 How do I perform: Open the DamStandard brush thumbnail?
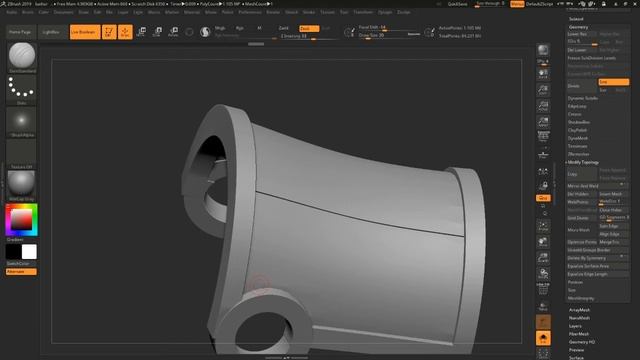click(x=22, y=57)
